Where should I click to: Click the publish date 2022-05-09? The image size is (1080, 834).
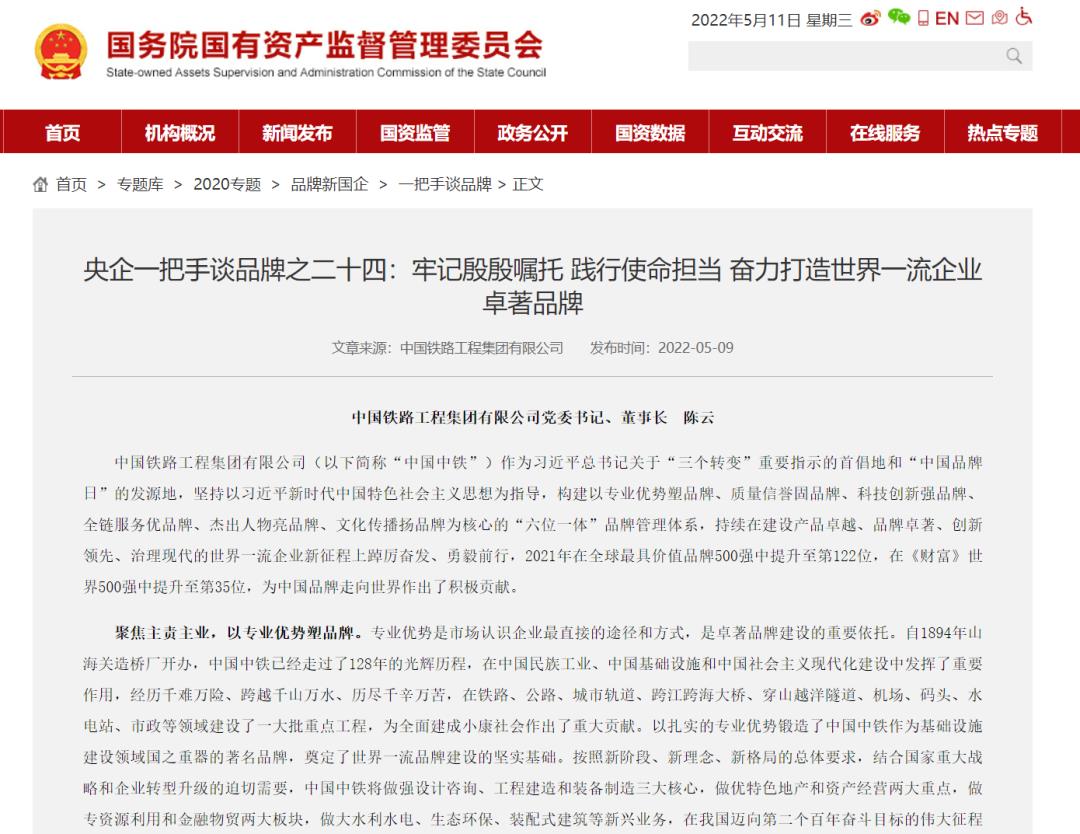tap(696, 348)
